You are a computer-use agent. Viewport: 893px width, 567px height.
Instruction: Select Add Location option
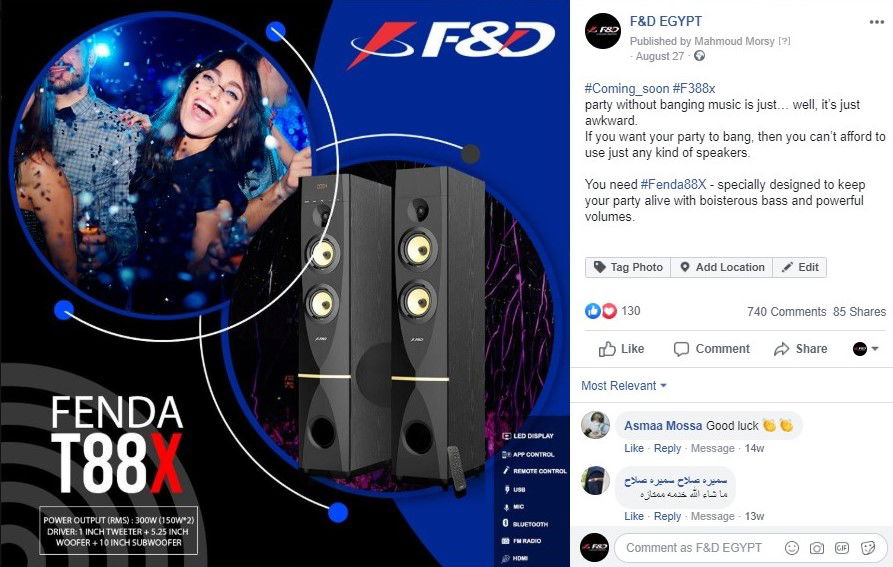pyautogui.click(x=722, y=267)
